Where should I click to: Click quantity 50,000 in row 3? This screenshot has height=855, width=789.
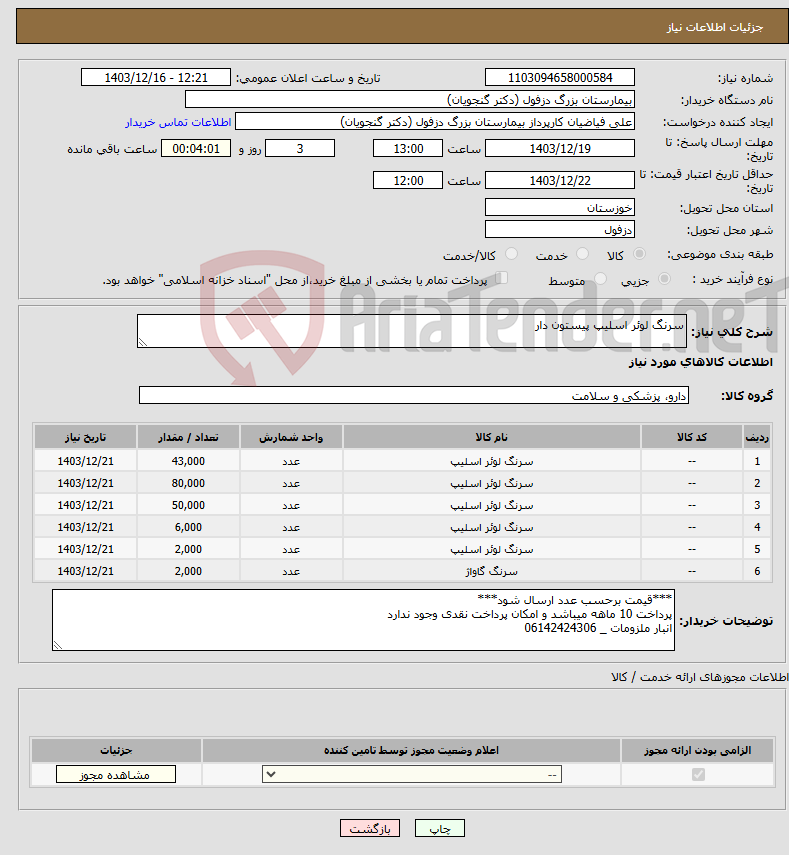tap(188, 505)
